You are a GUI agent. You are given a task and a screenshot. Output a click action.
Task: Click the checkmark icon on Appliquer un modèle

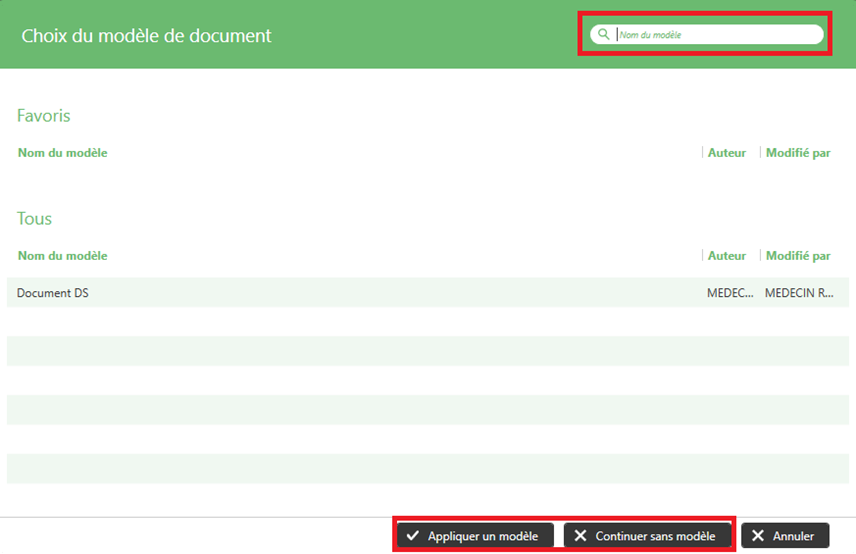tap(412, 536)
